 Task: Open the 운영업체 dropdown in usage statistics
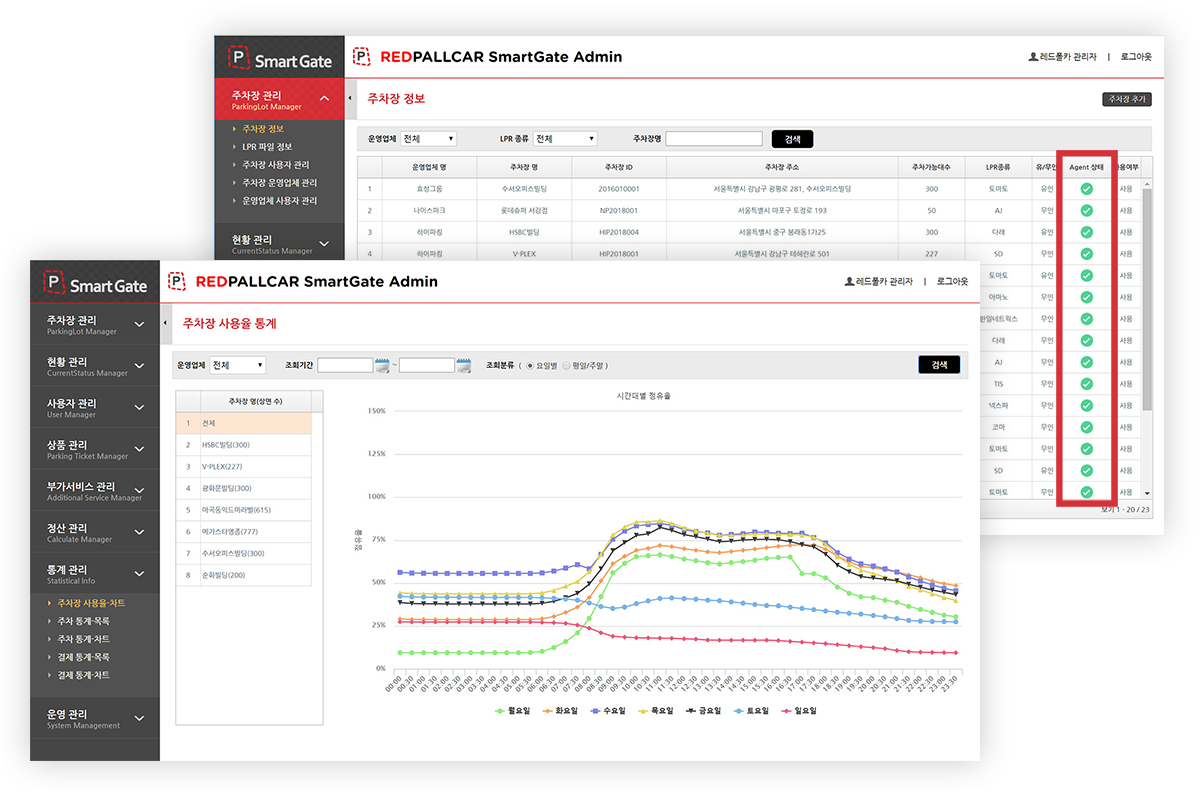pos(238,366)
